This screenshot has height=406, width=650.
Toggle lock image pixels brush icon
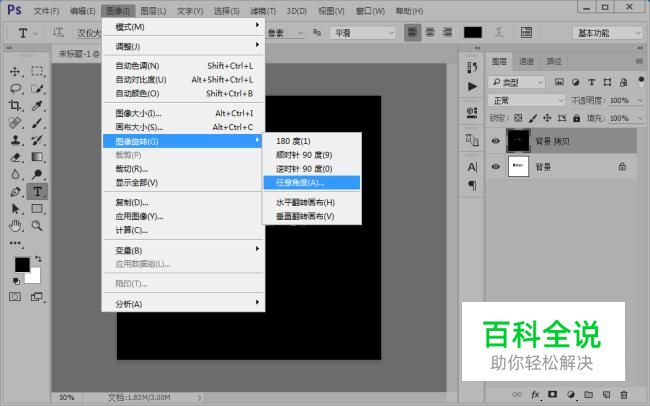(533, 118)
